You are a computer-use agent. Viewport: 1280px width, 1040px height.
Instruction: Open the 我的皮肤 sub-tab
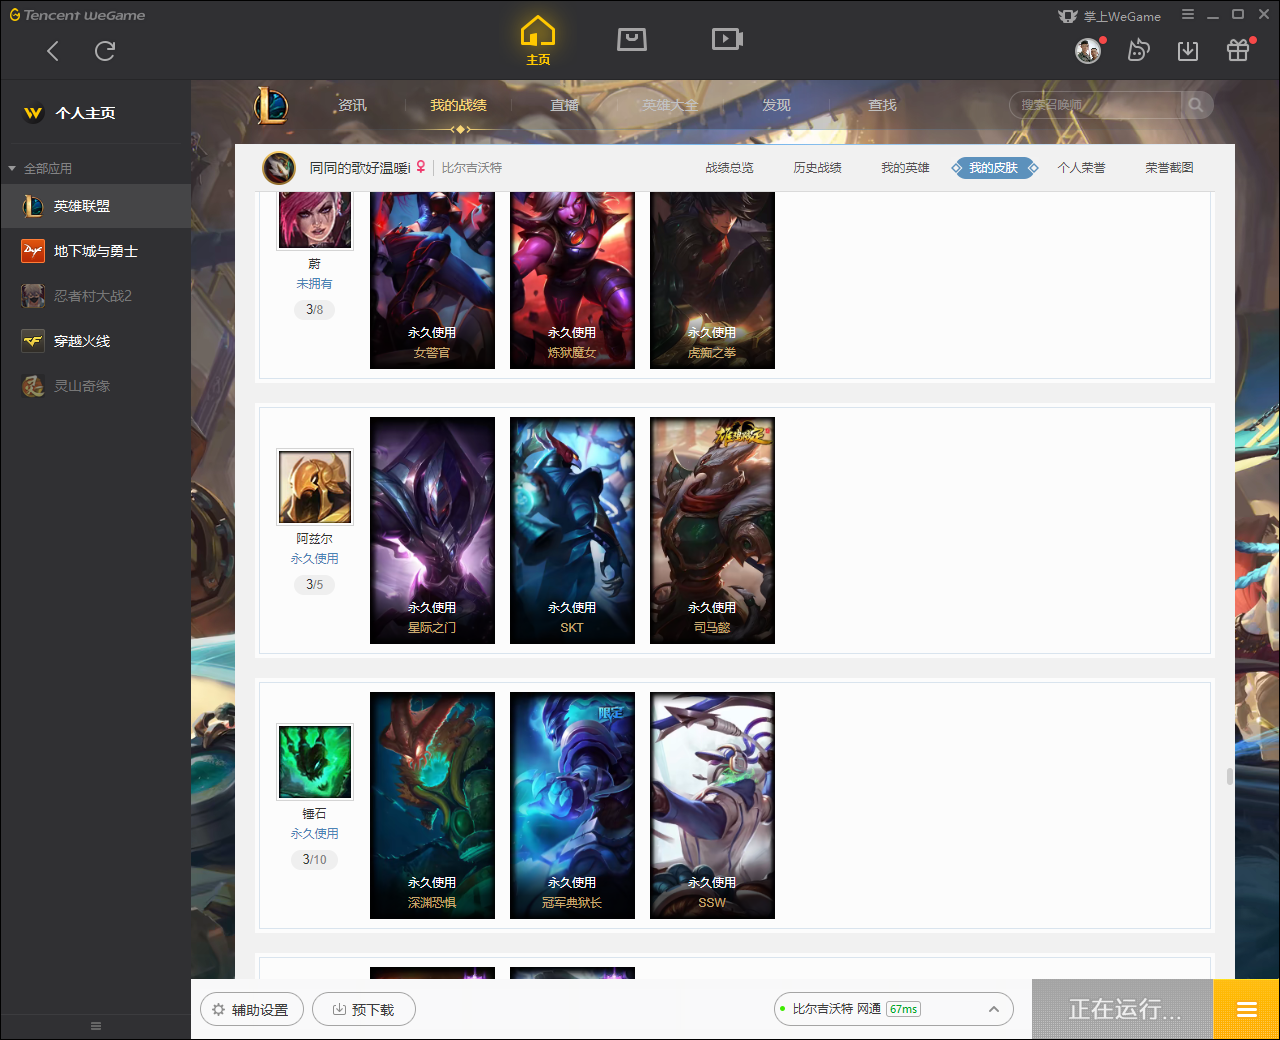click(993, 168)
